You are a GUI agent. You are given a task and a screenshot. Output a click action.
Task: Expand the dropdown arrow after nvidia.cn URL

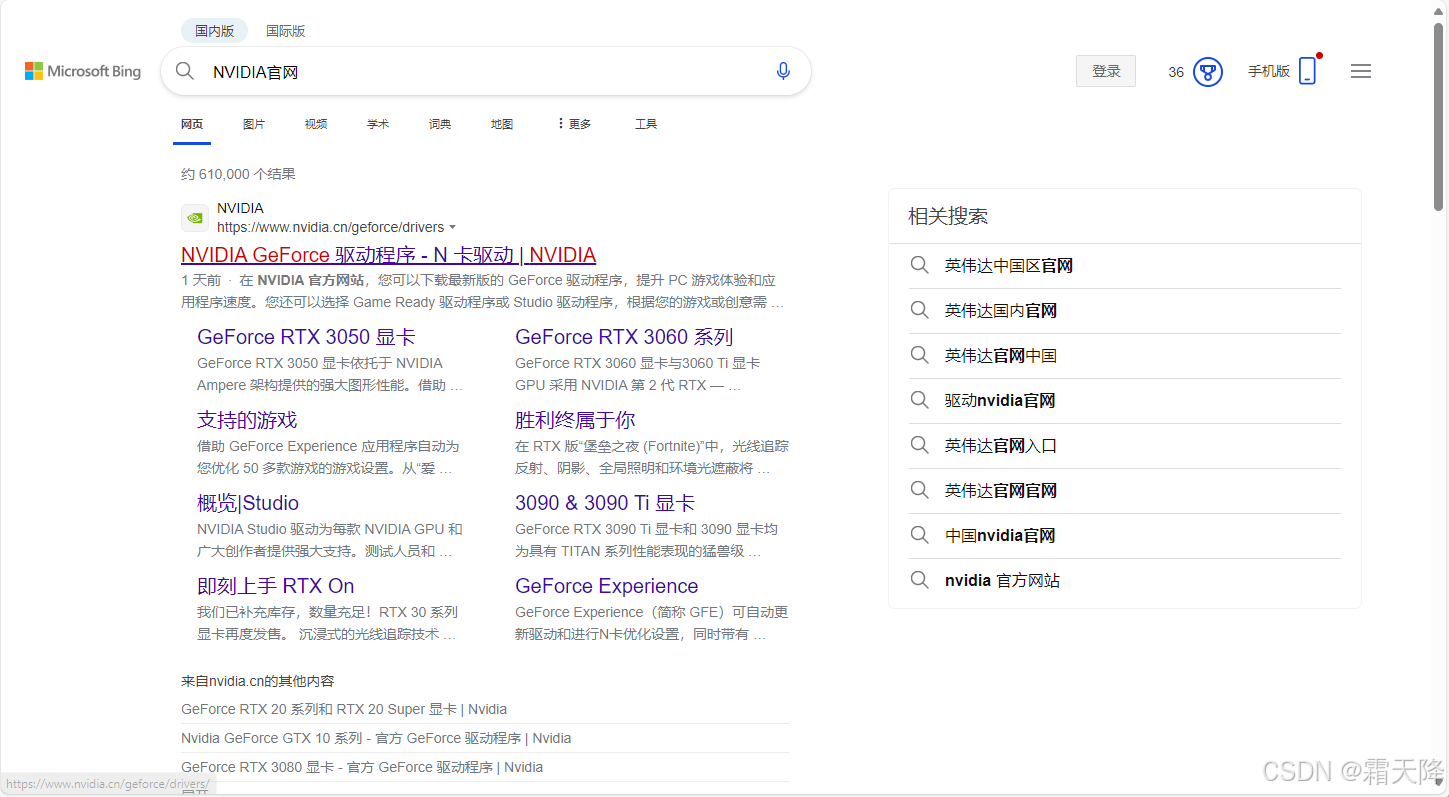pos(453,228)
